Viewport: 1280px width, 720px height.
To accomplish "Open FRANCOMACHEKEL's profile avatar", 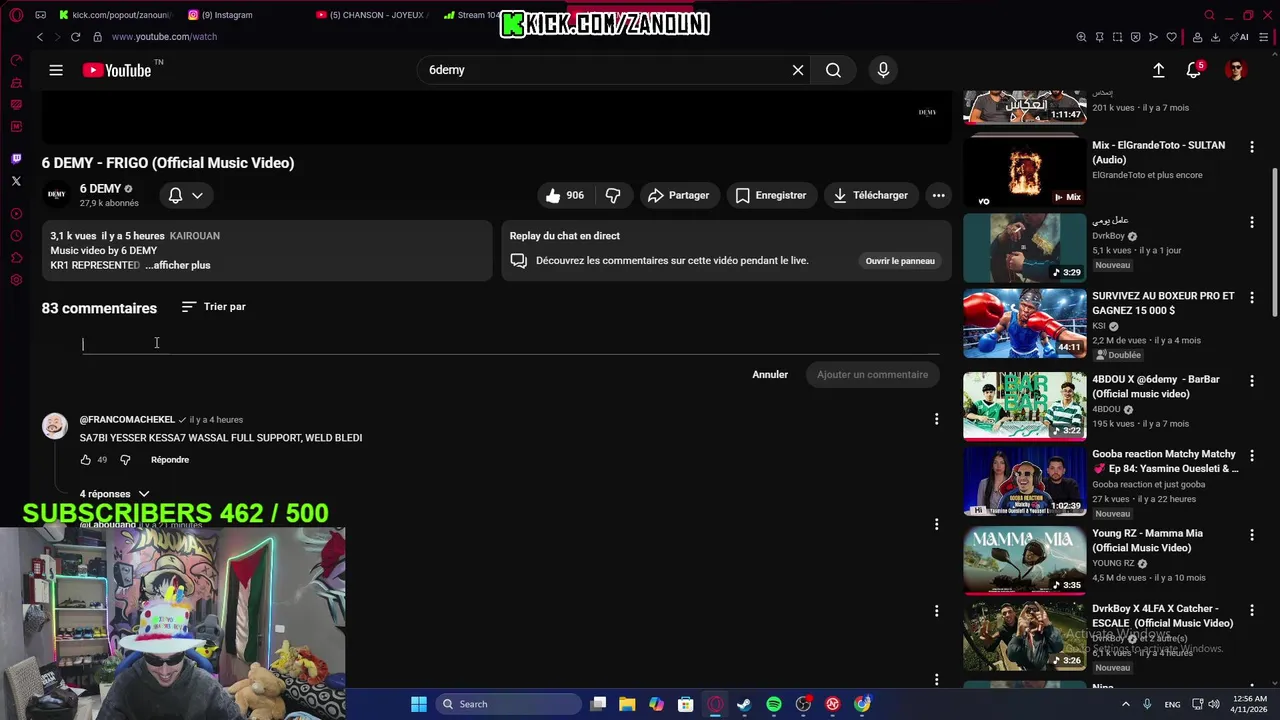I will pyautogui.click(x=55, y=426).
